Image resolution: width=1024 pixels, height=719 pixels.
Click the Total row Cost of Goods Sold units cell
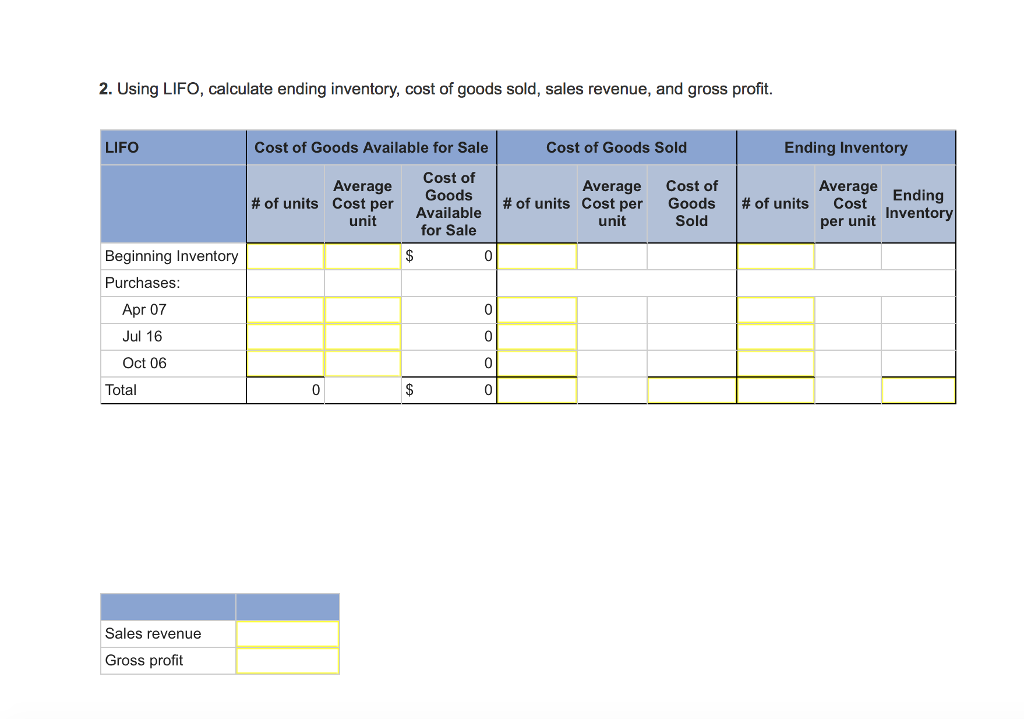point(537,390)
